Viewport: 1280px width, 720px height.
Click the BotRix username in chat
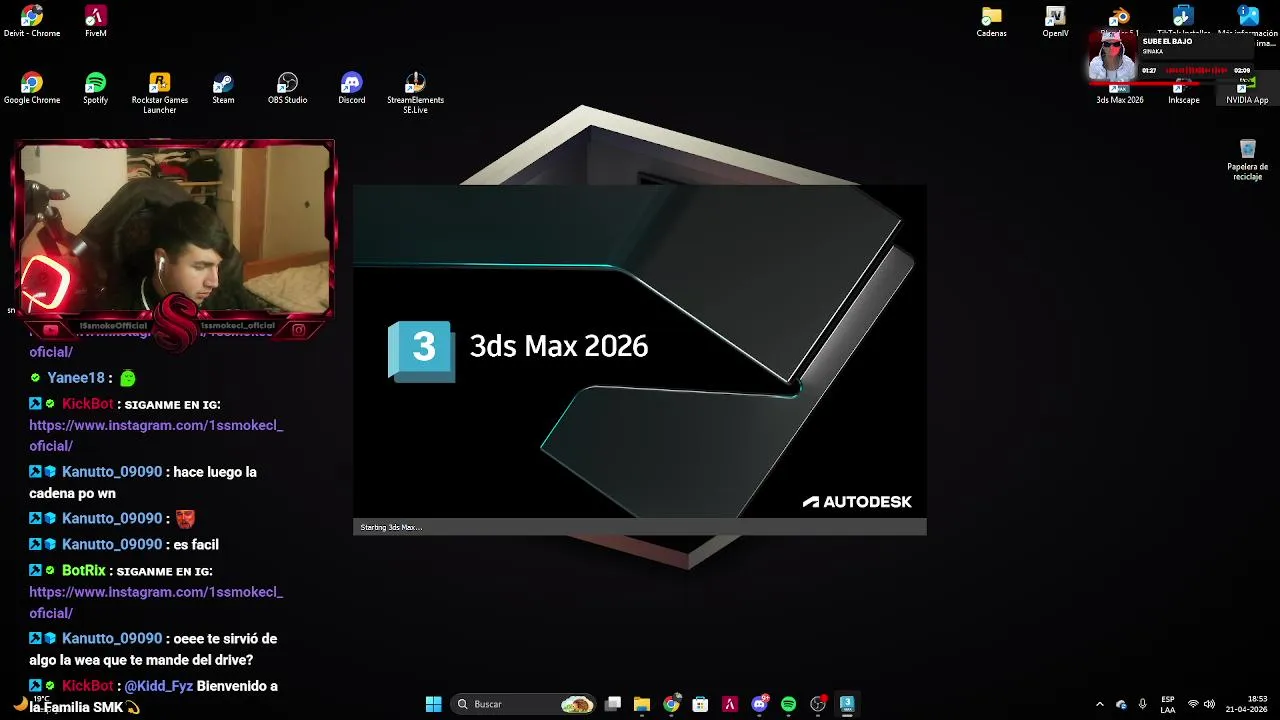[x=84, y=571]
